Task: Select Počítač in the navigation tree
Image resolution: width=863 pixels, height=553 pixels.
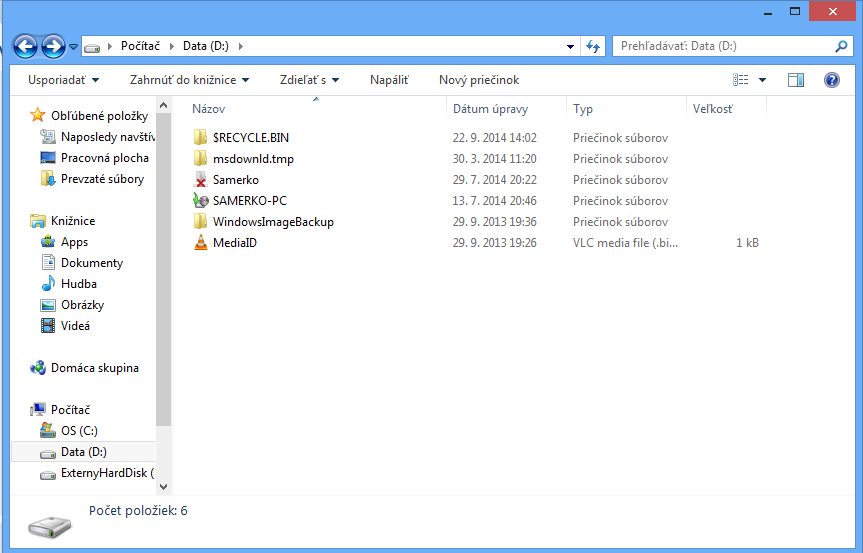Action: click(x=70, y=410)
